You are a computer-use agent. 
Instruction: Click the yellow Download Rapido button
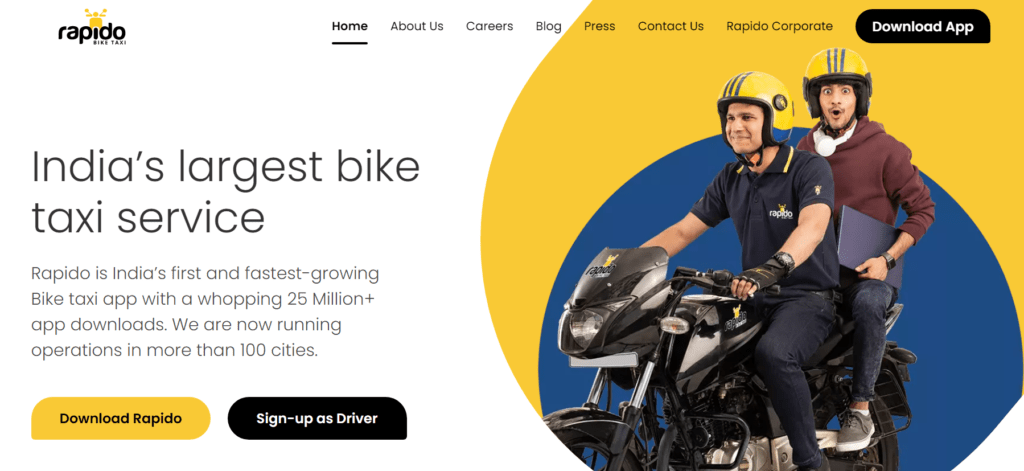121,418
